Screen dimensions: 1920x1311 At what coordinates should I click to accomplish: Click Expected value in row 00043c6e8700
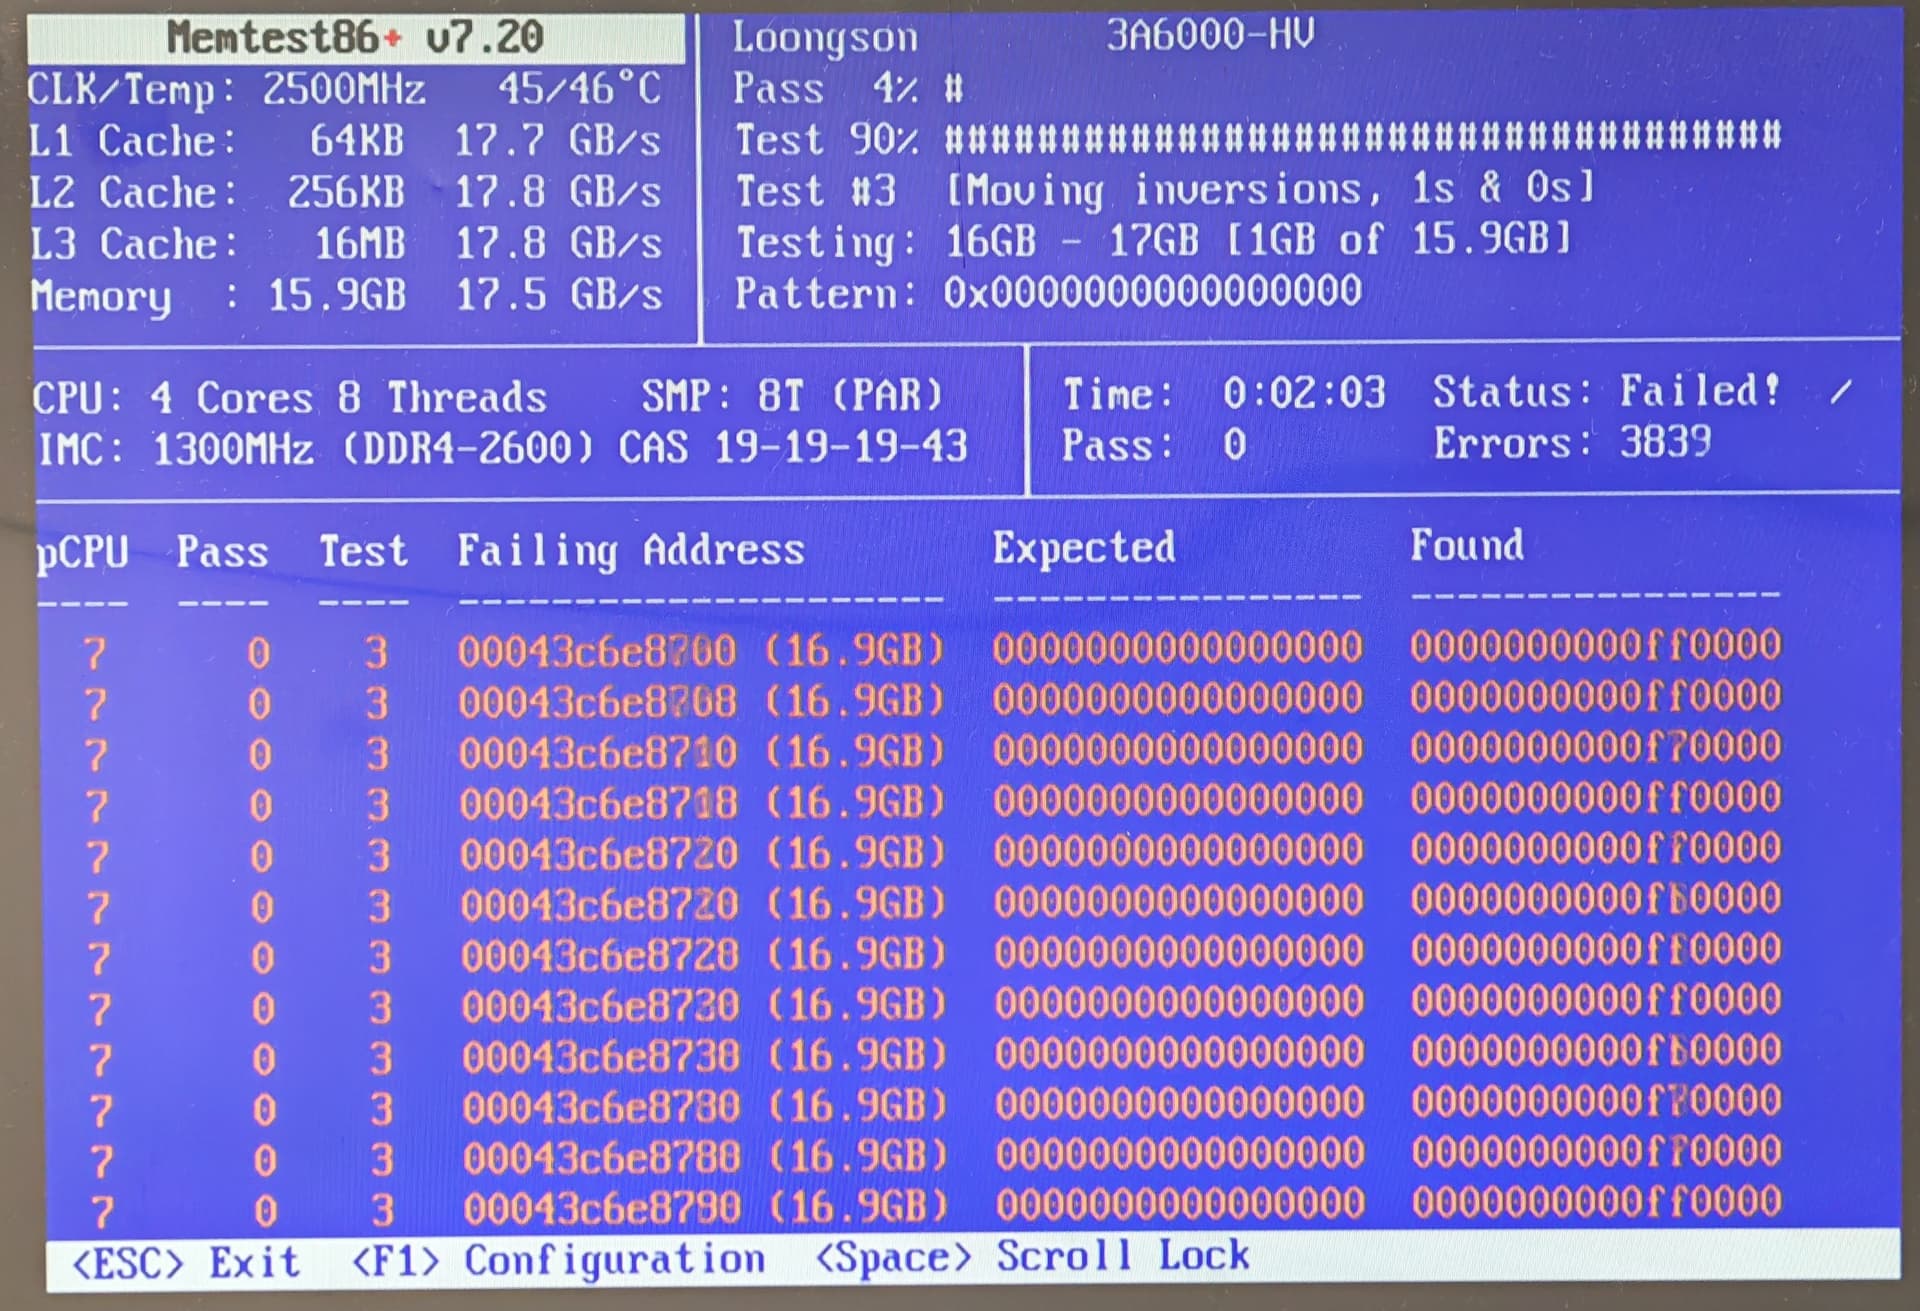pos(1177,648)
